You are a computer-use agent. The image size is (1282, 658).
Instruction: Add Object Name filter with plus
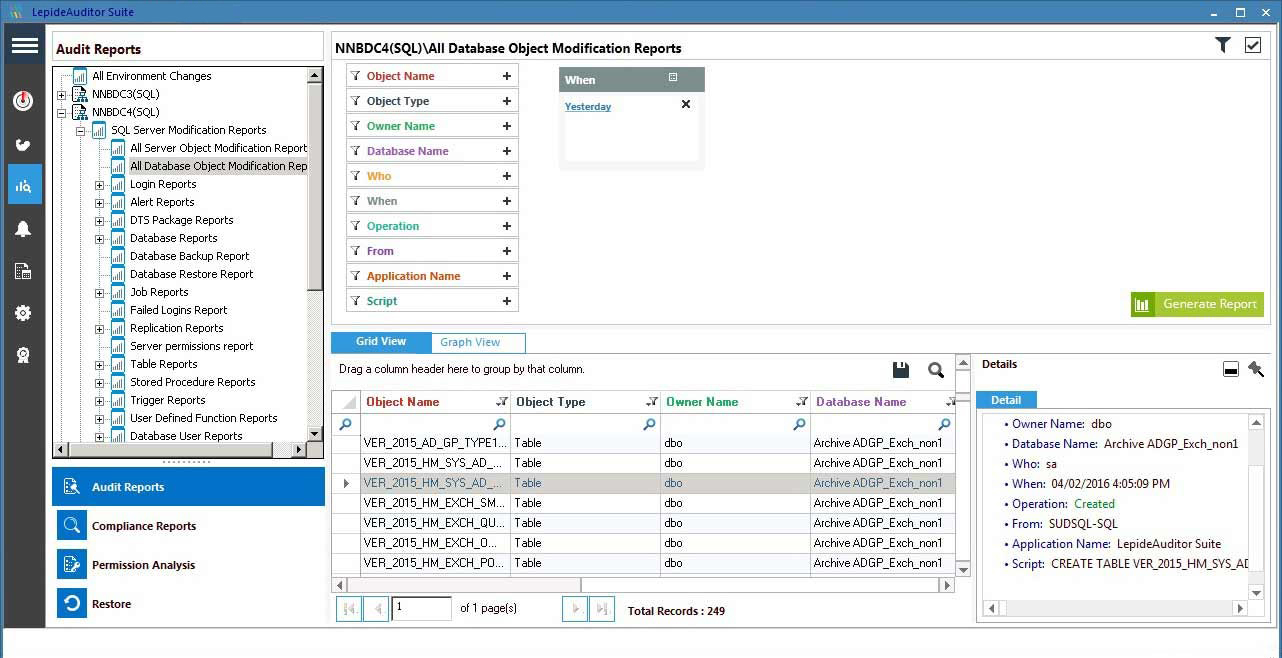[x=507, y=76]
